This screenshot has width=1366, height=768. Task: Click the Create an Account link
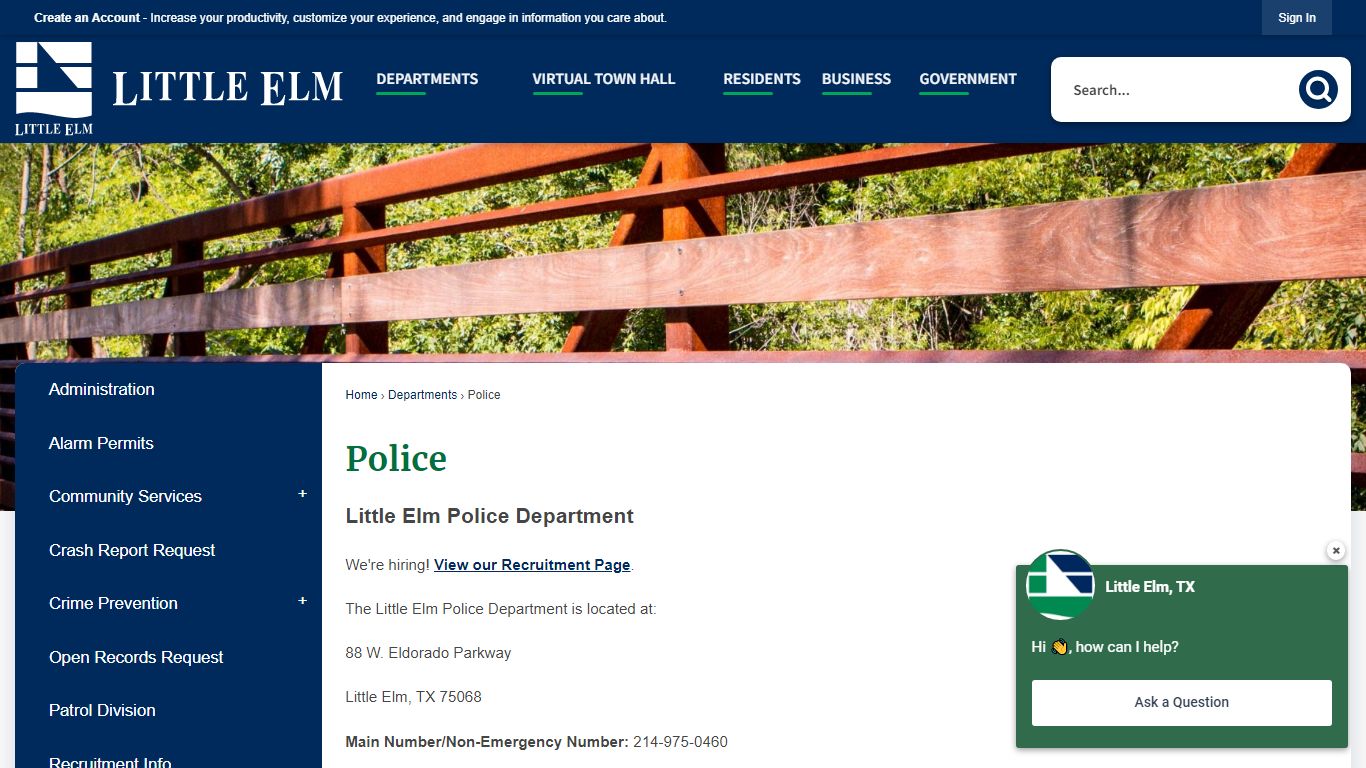[x=87, y=18]
